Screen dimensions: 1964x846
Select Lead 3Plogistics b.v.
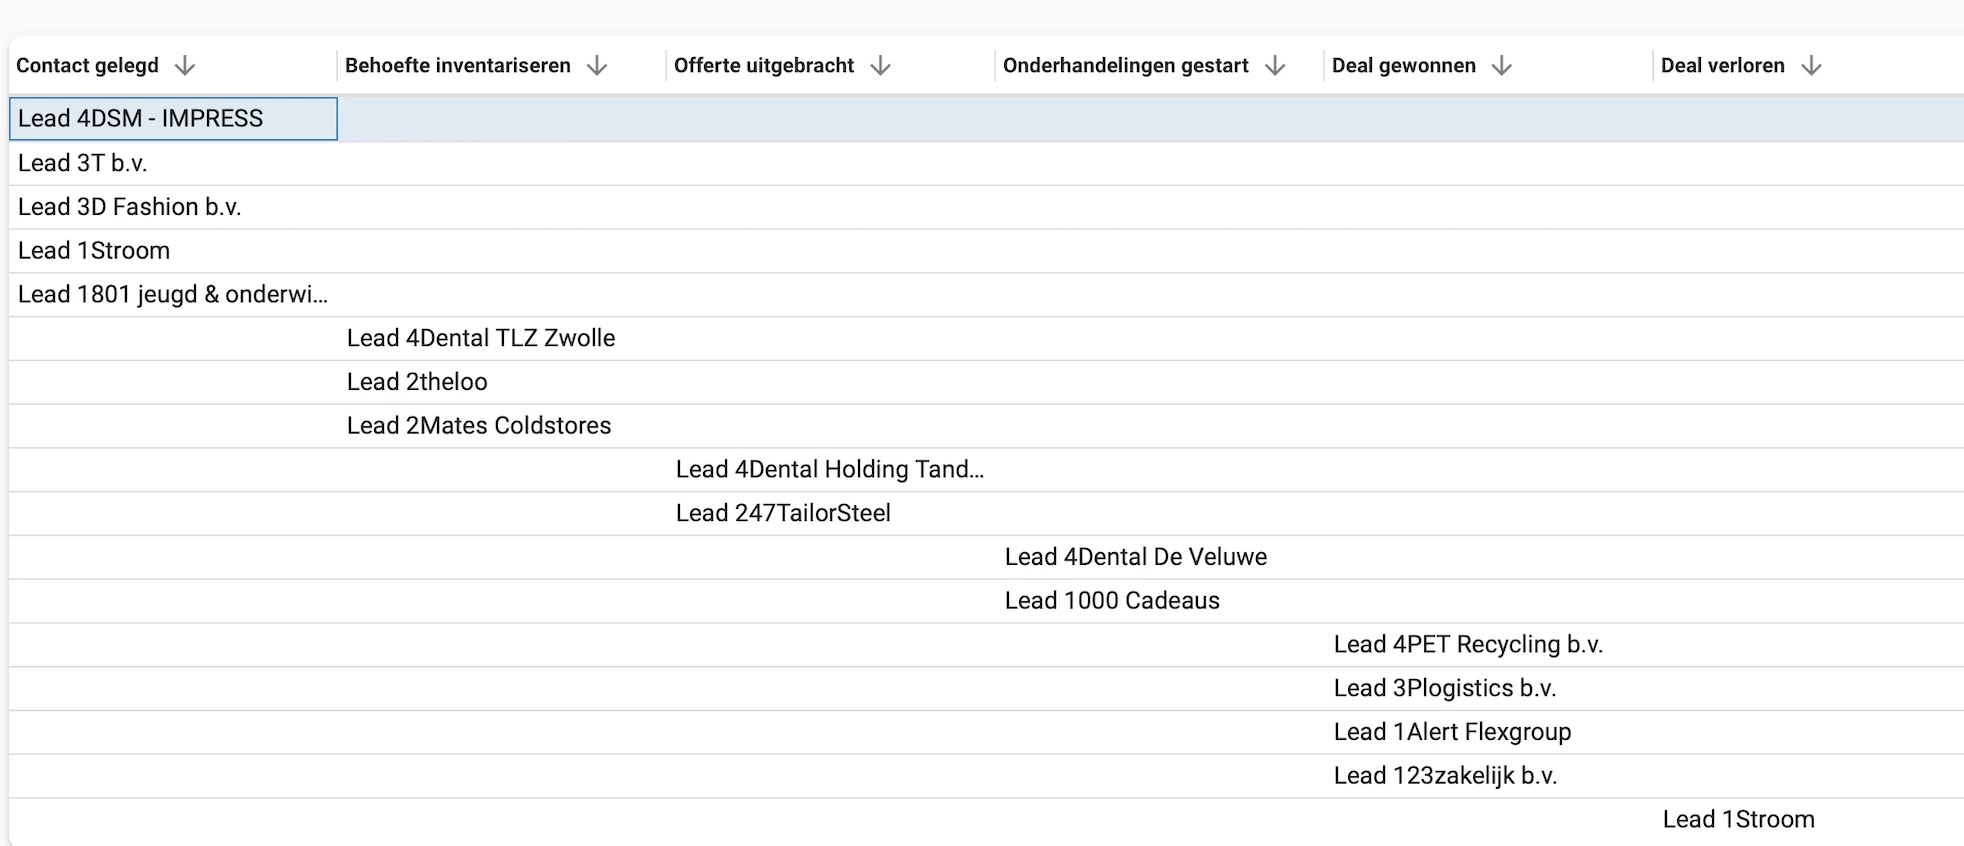click(1445, 689)
